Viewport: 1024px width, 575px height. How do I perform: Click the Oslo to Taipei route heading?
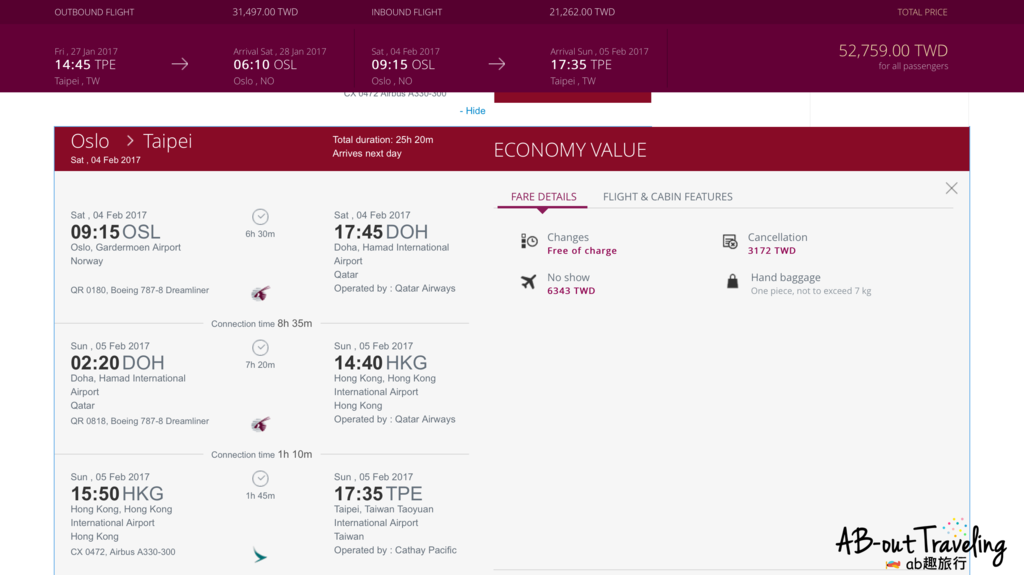pyautogui.click(x=131, y=142)
